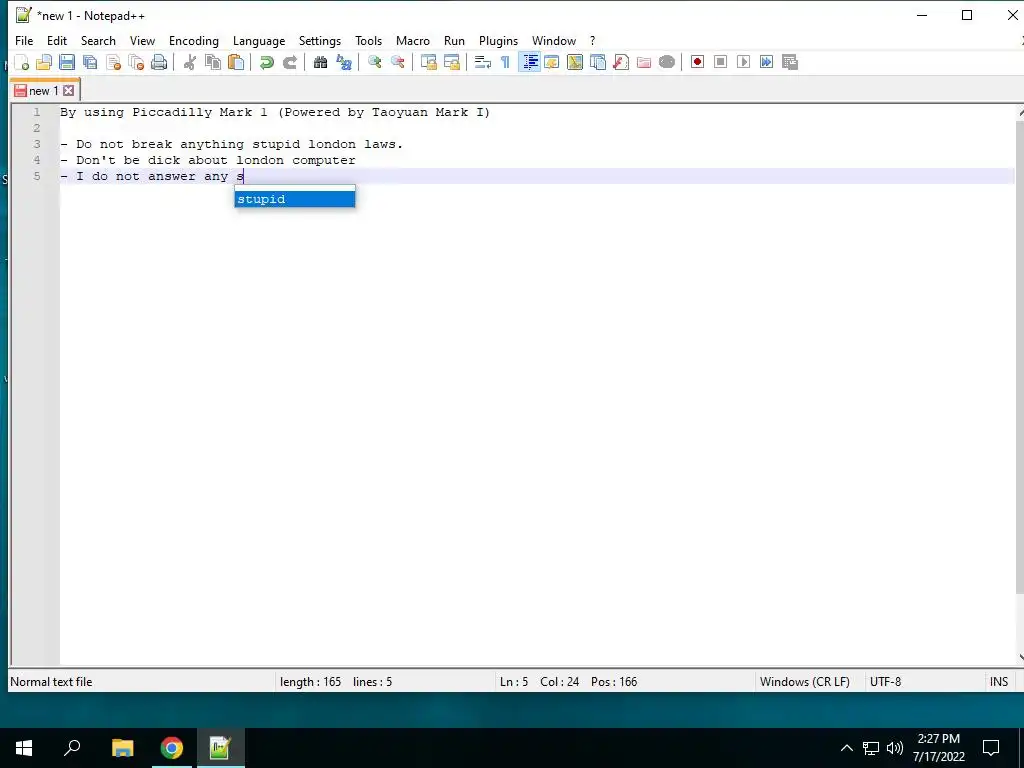Save the current file

tap(67, 62)
